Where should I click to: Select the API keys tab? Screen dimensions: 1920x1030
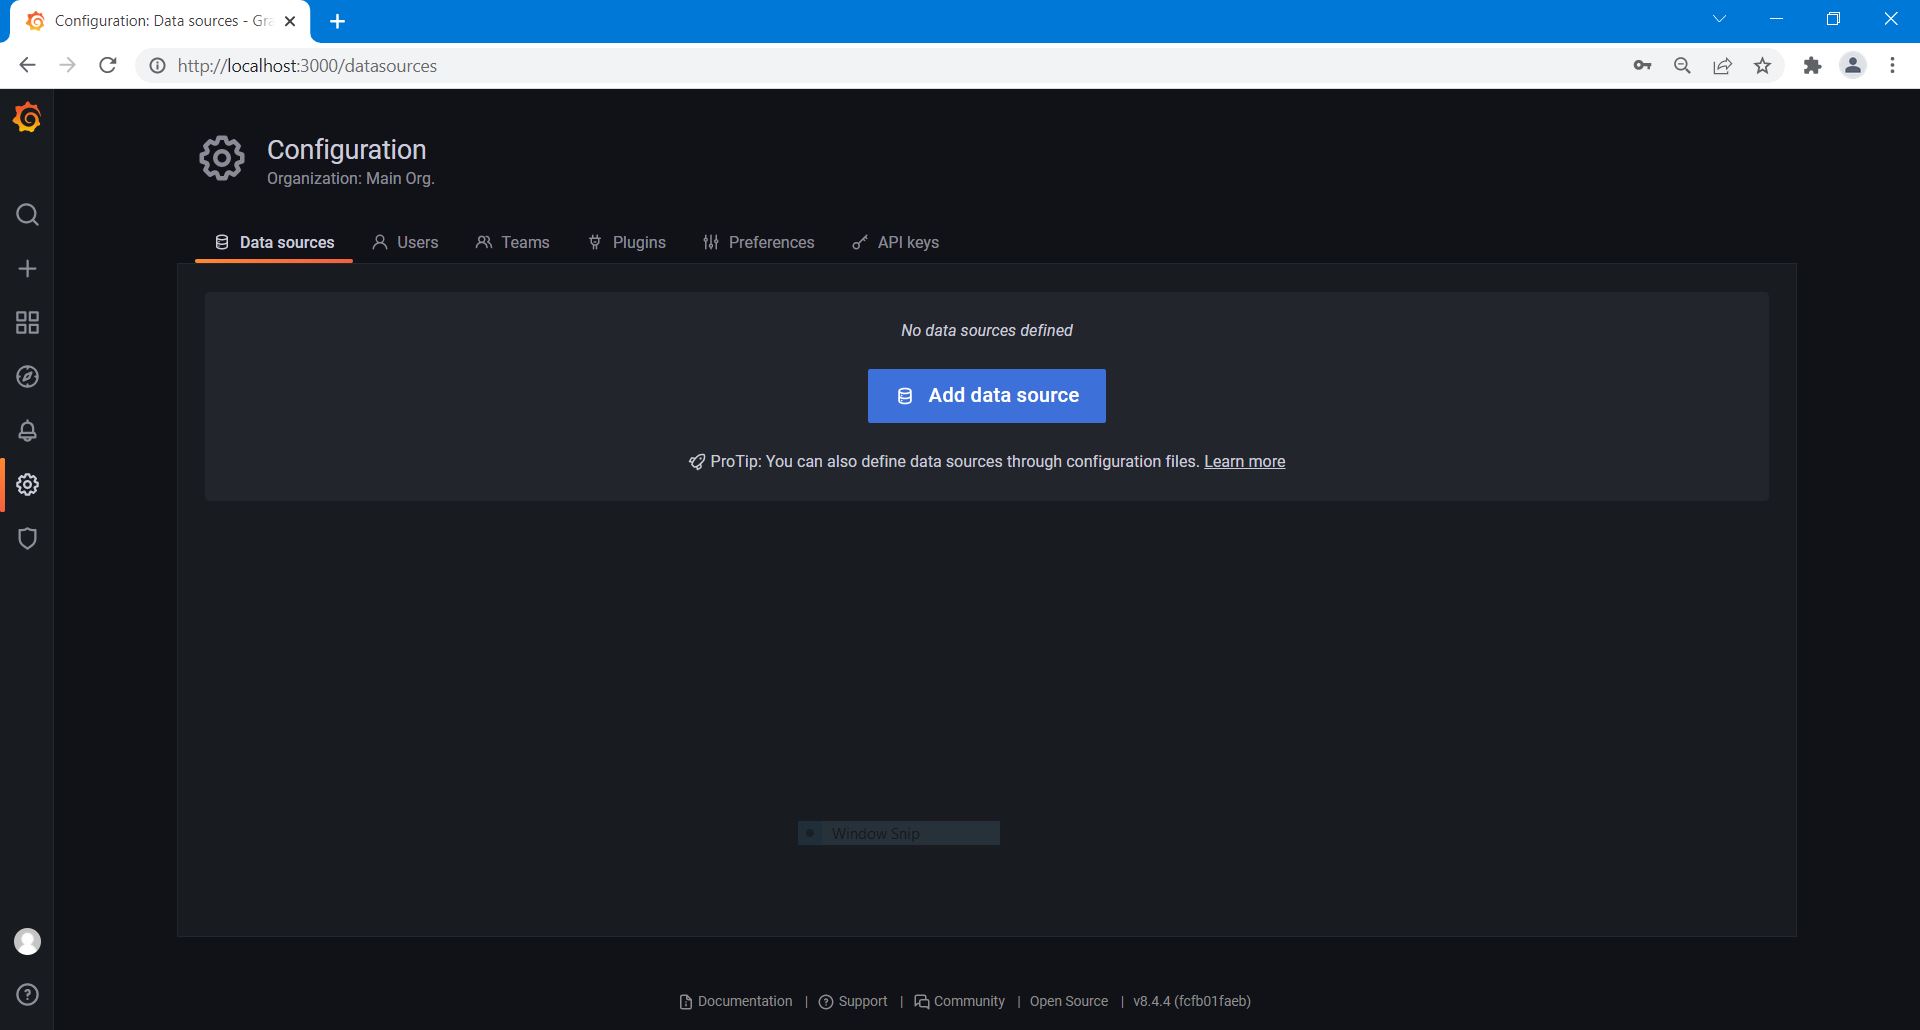896,242
